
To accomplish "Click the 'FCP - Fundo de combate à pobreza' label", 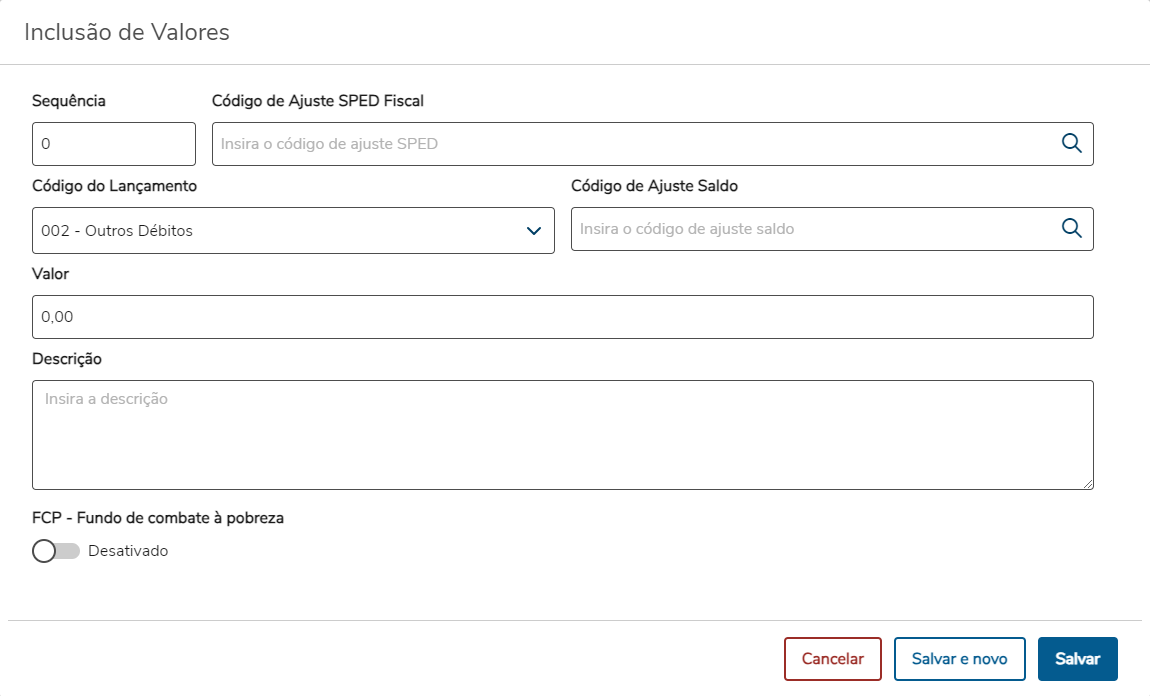I will click(x=158, y=518).
